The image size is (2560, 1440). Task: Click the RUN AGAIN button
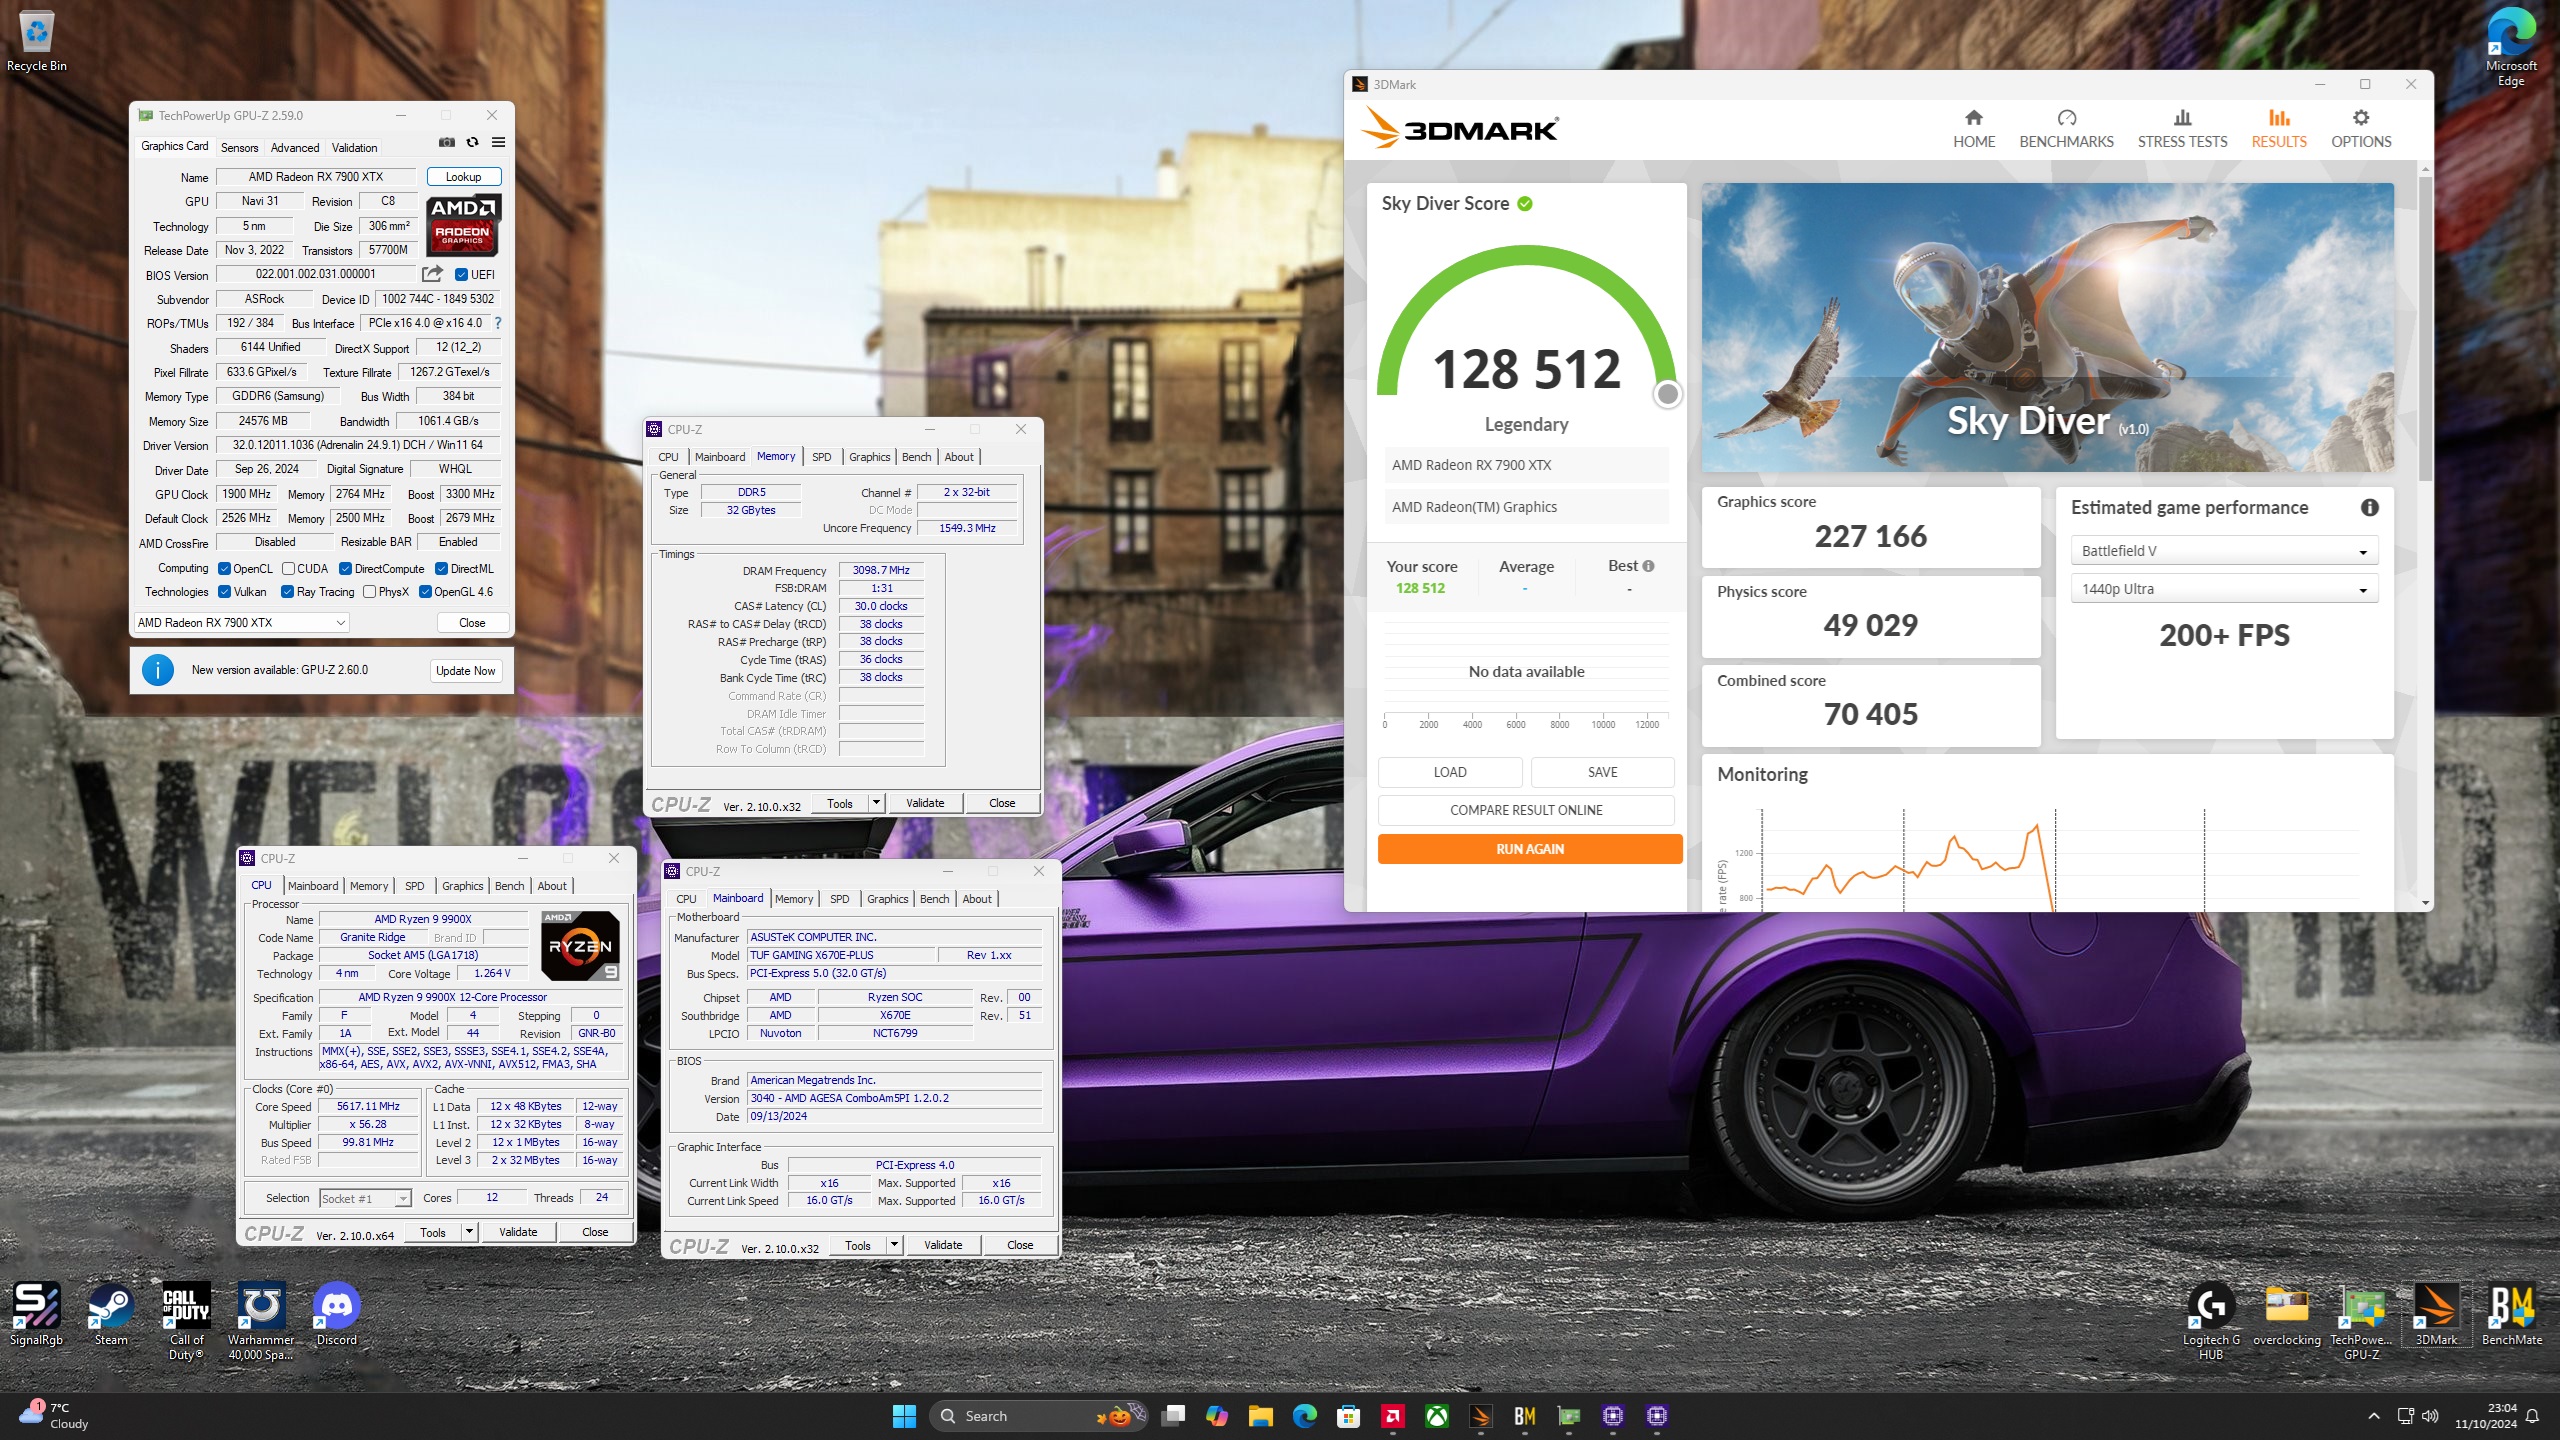tap(1529, 849)
